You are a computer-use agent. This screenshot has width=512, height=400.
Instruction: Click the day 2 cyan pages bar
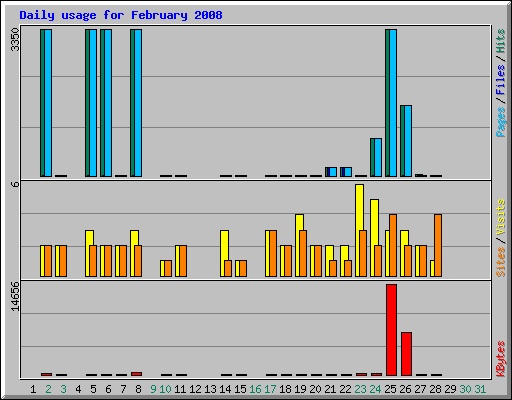point(48,103)
